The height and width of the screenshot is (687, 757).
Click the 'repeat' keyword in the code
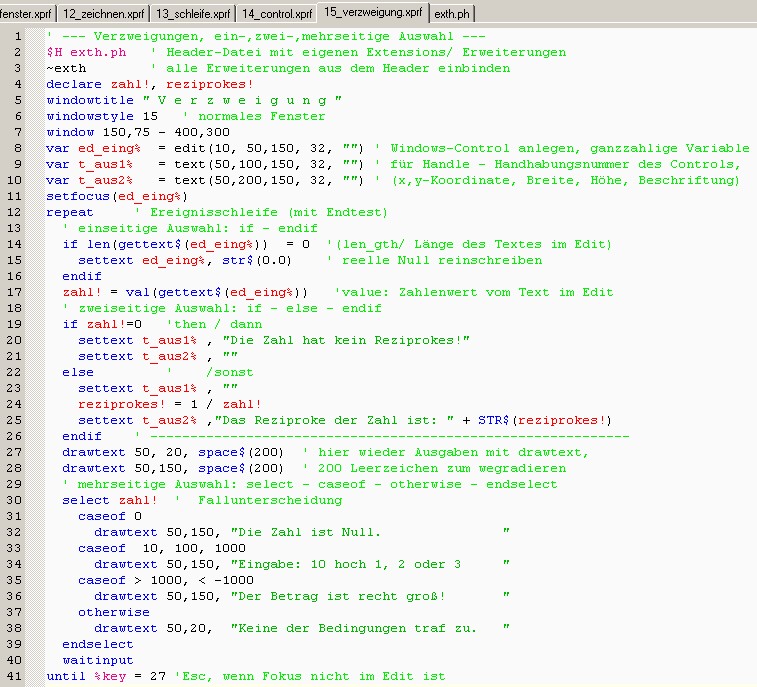pos(70,212)
